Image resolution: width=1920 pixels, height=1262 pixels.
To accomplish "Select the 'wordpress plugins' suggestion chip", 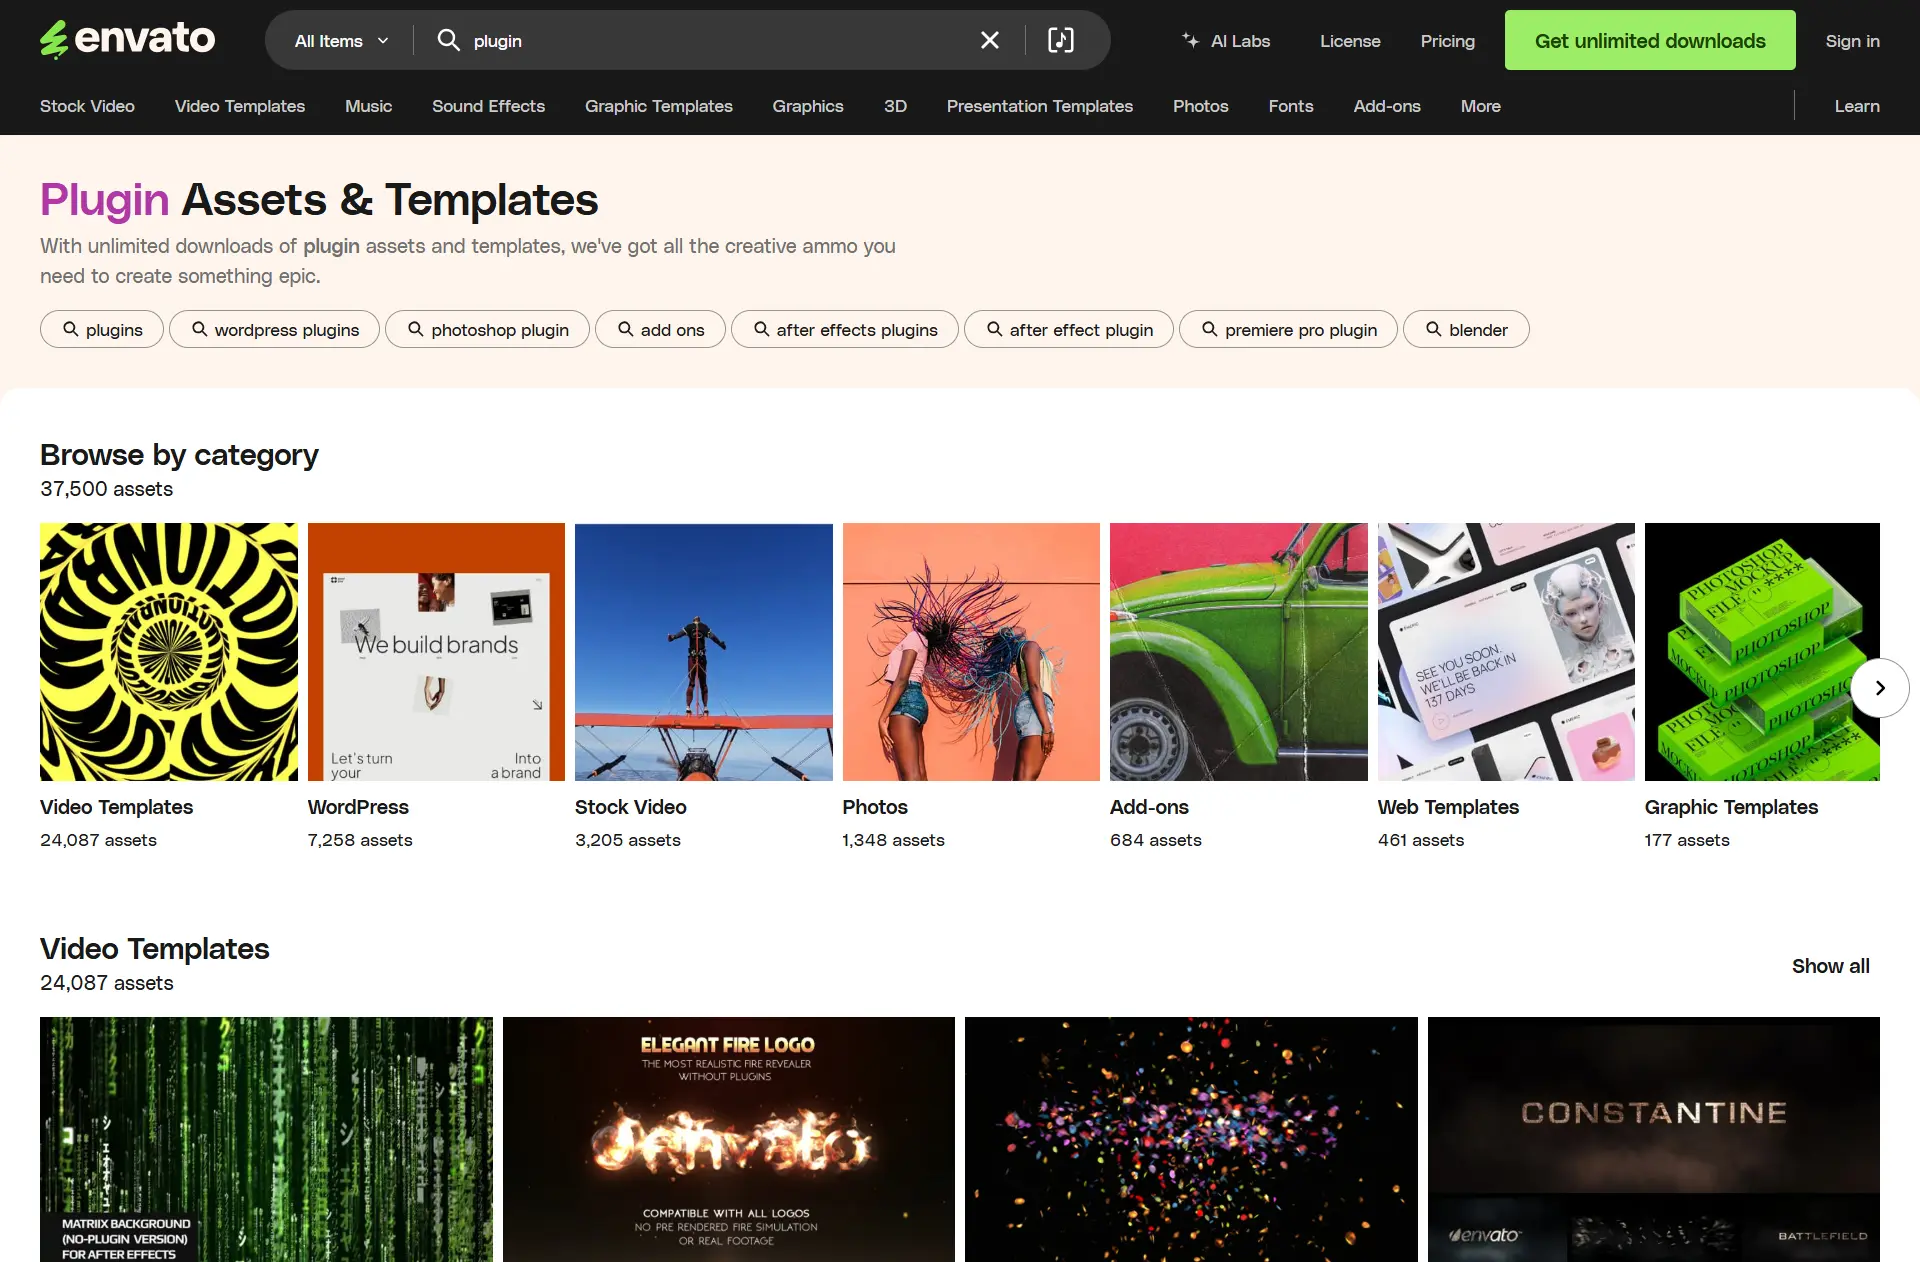I will (x=274, y=329).
